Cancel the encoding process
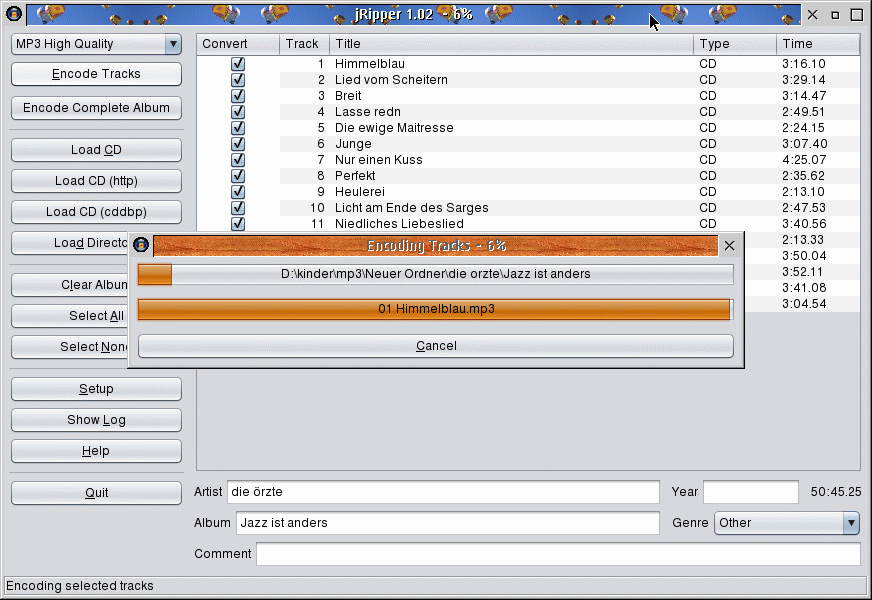 436,346
